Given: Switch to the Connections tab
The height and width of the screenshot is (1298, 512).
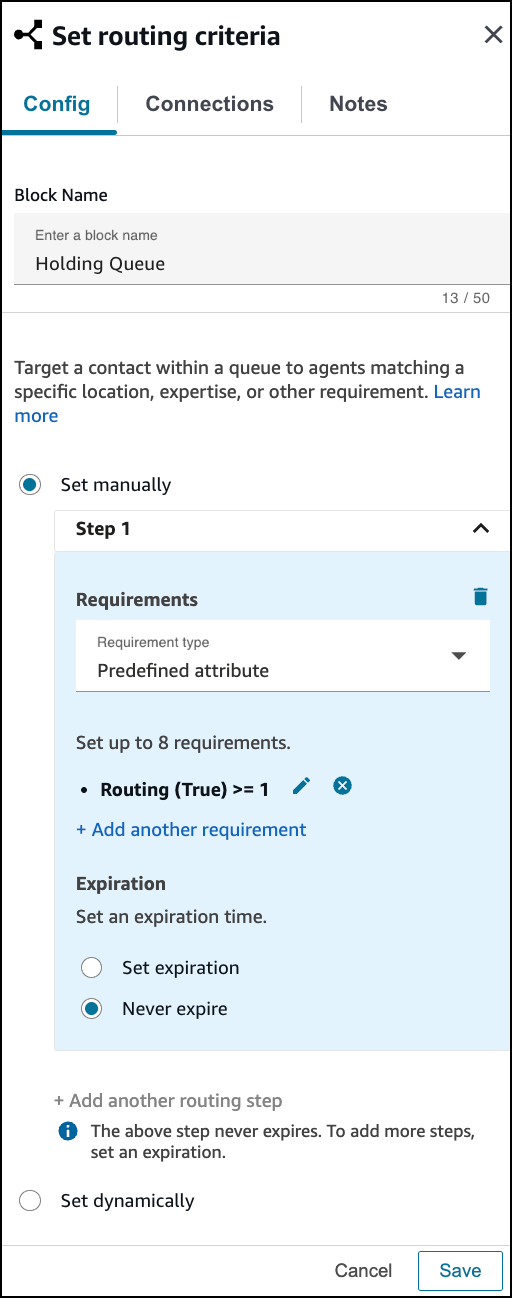Looking at the screenshot, I should click(x=209, y=104).
